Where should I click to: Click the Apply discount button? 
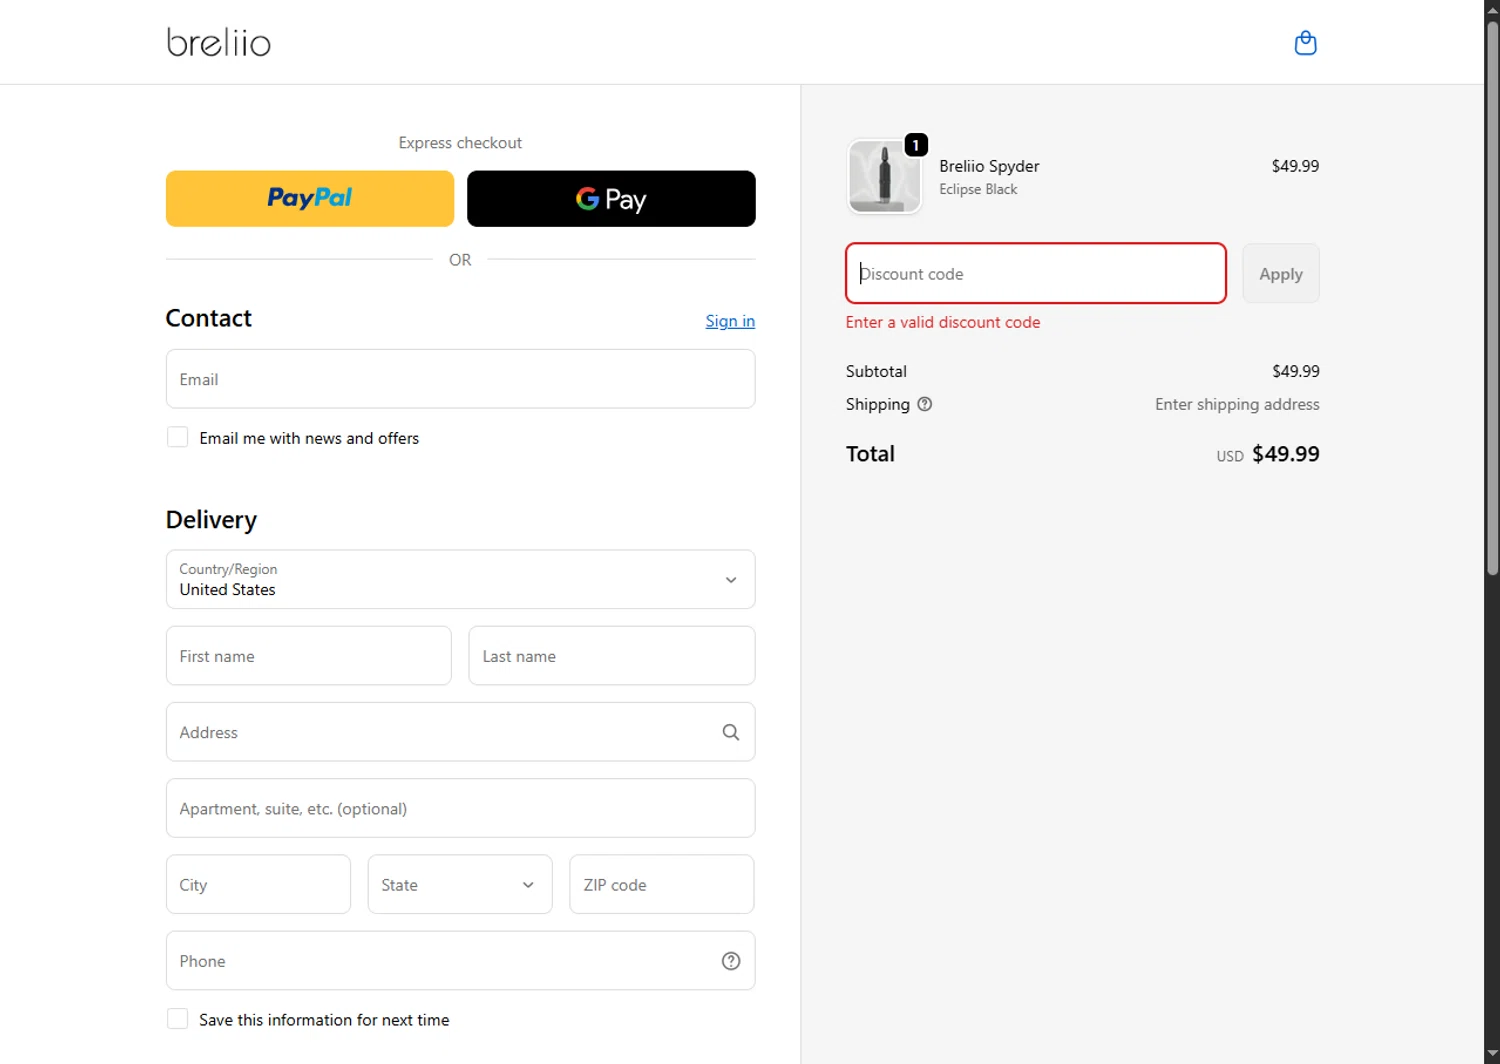[1281, 273]
